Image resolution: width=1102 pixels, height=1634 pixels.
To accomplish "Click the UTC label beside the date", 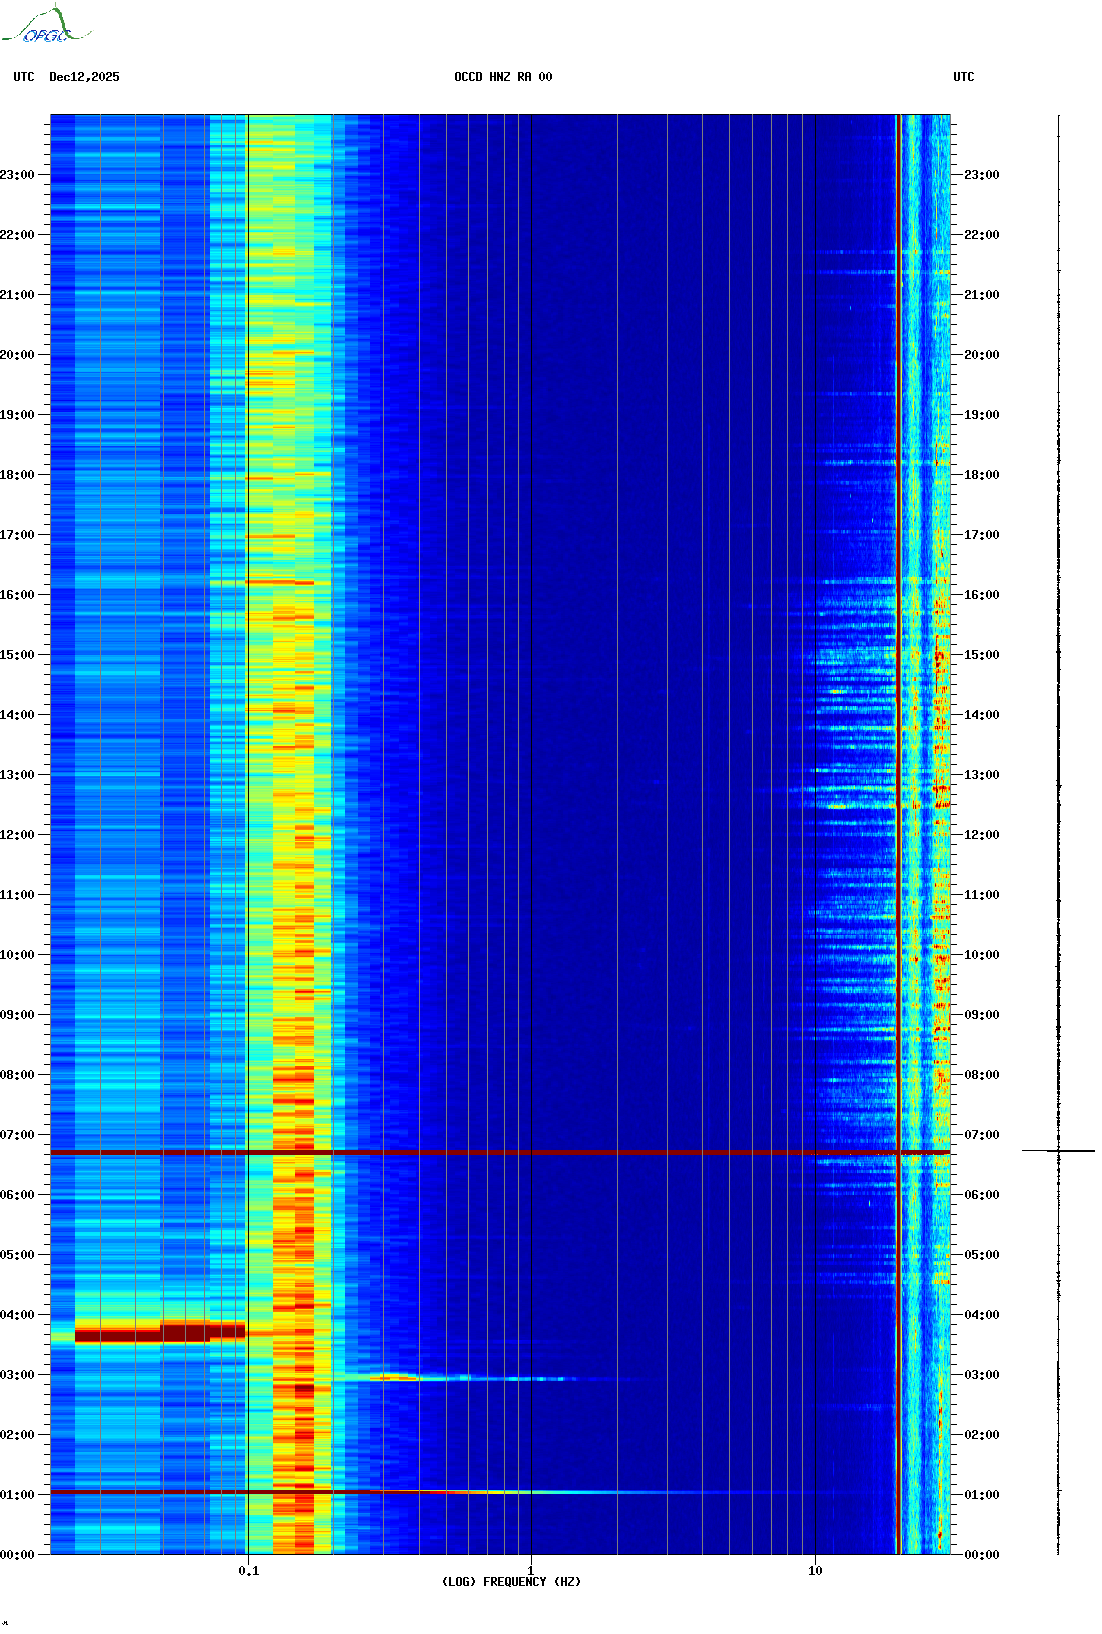I will [x=24, y=77].
